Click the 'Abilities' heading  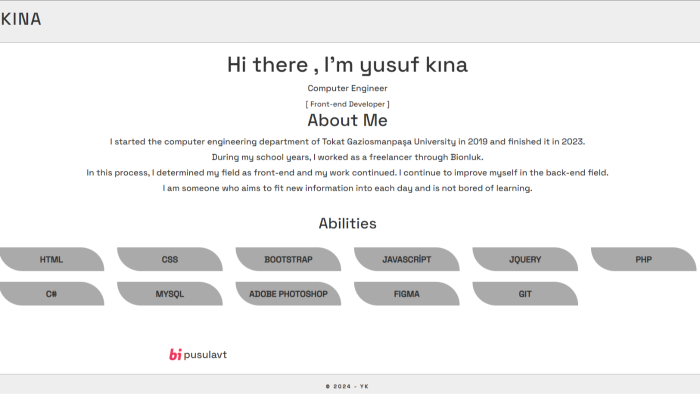pyautogui.click(x=347, y=224)
